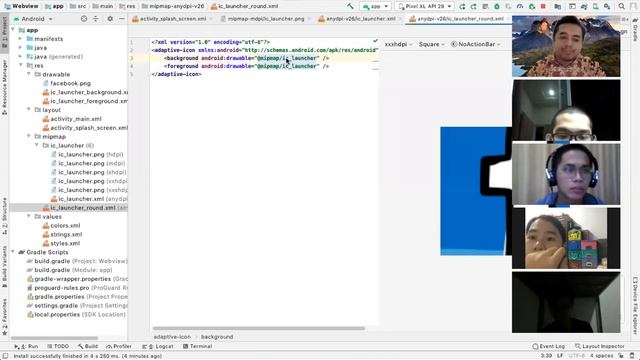The width and height of the screenshot is (640, 360).
Task: Open the Profiler gauge icon in toolbar
Action: pos(520,7)
